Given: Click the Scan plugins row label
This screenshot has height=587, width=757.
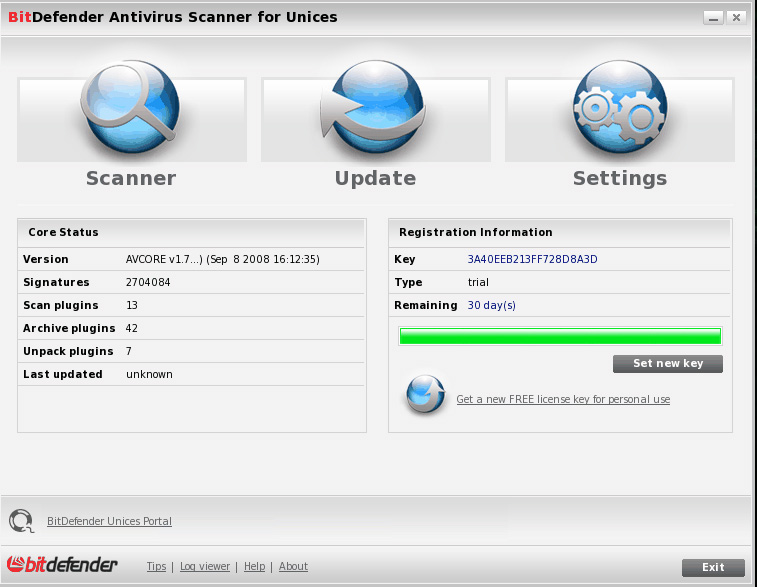Looking at the screenshot, I should click(x=60, y=306).
